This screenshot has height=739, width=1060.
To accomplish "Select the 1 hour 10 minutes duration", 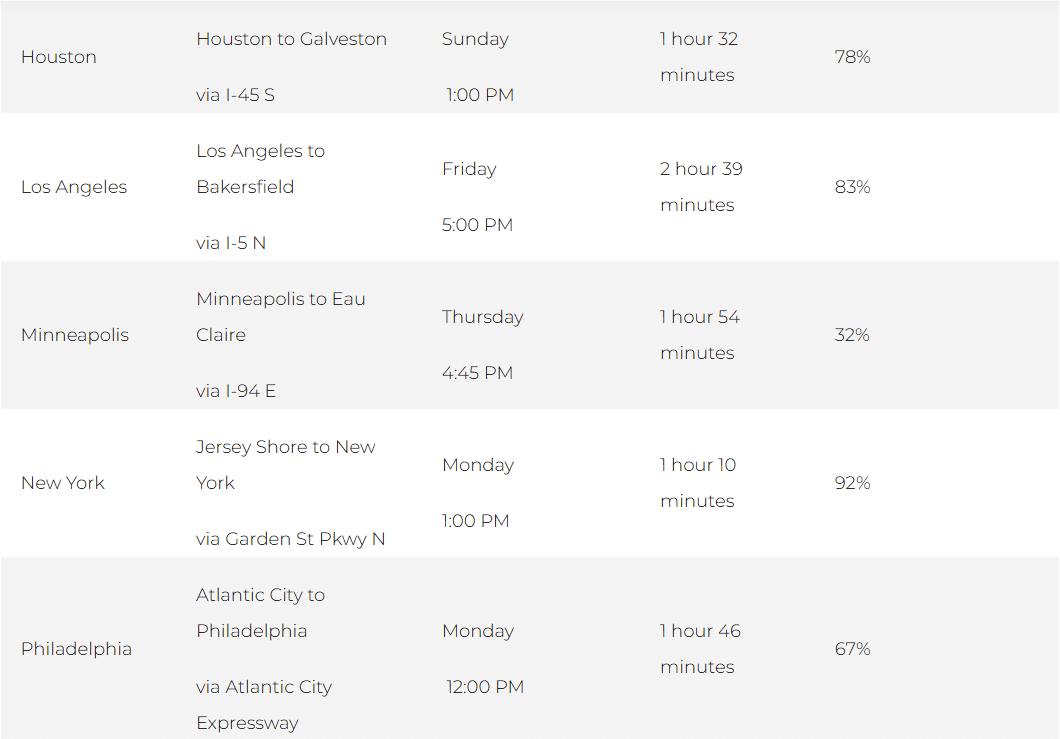I will (698, 483).
